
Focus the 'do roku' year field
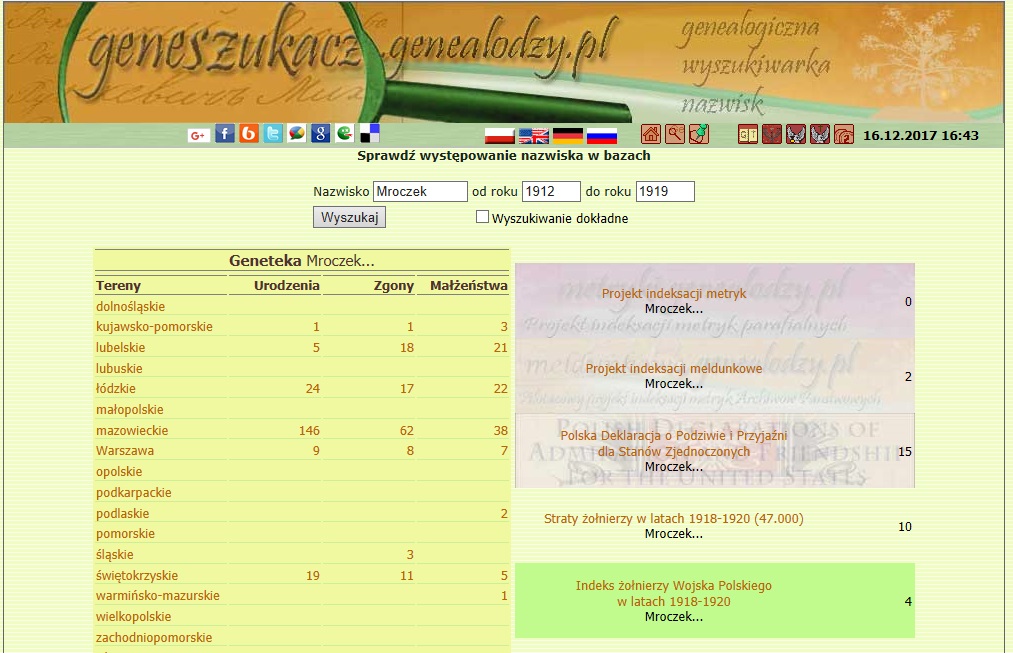(665, 192)
